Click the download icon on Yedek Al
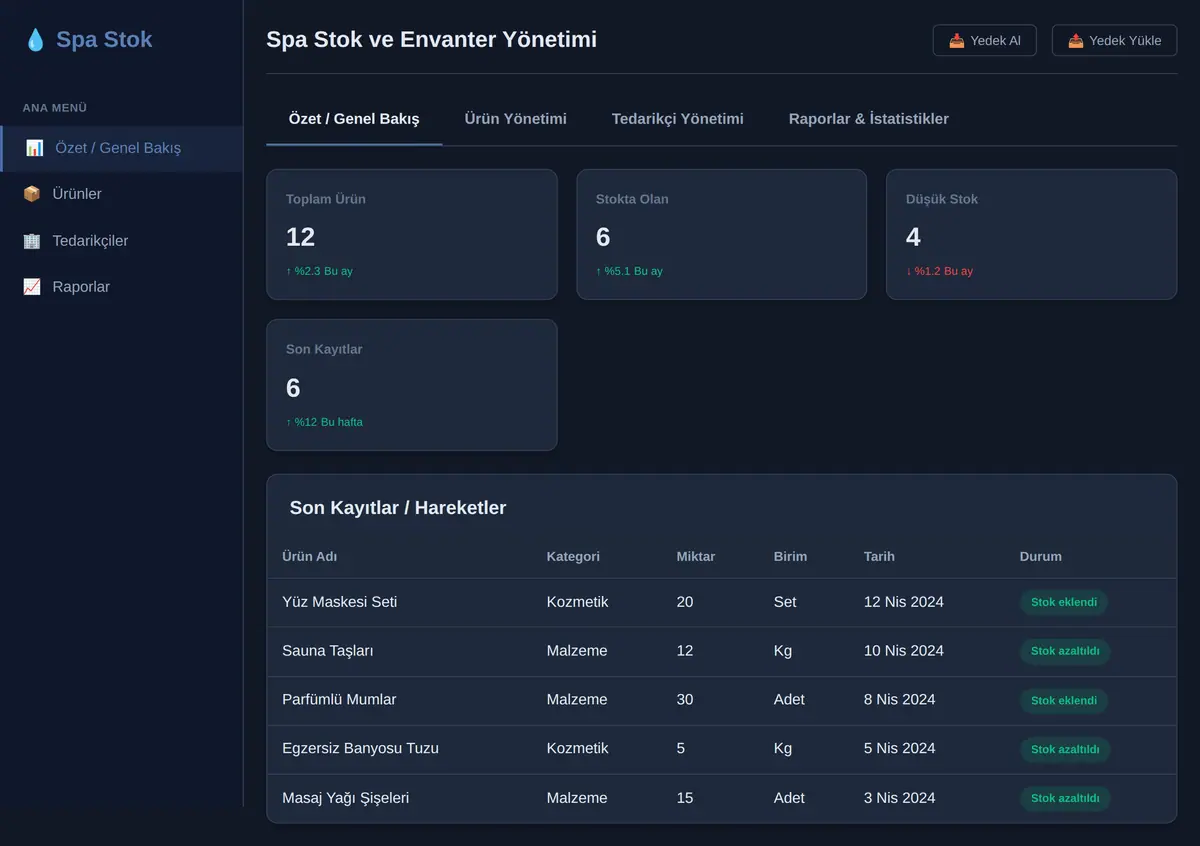The width and height of the screenshot is (1200, 846). (x=957, y=41)
